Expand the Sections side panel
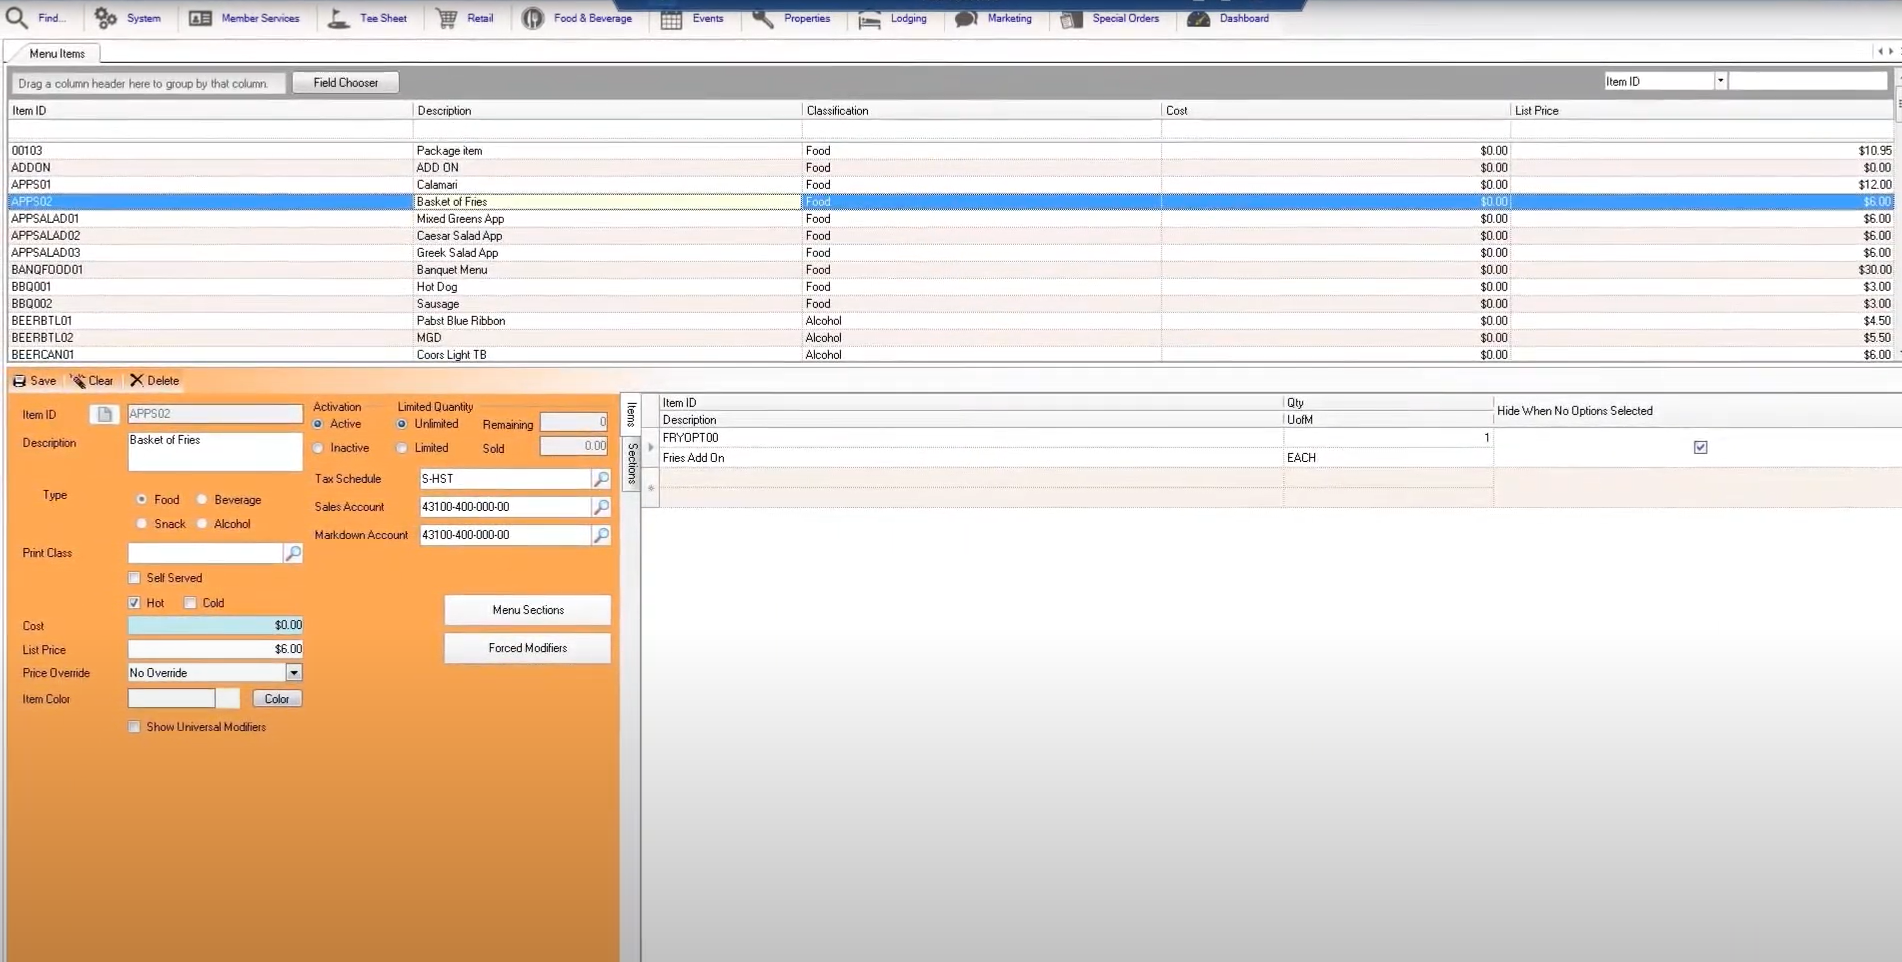1902x962 pixels. [x=631, y=462]
